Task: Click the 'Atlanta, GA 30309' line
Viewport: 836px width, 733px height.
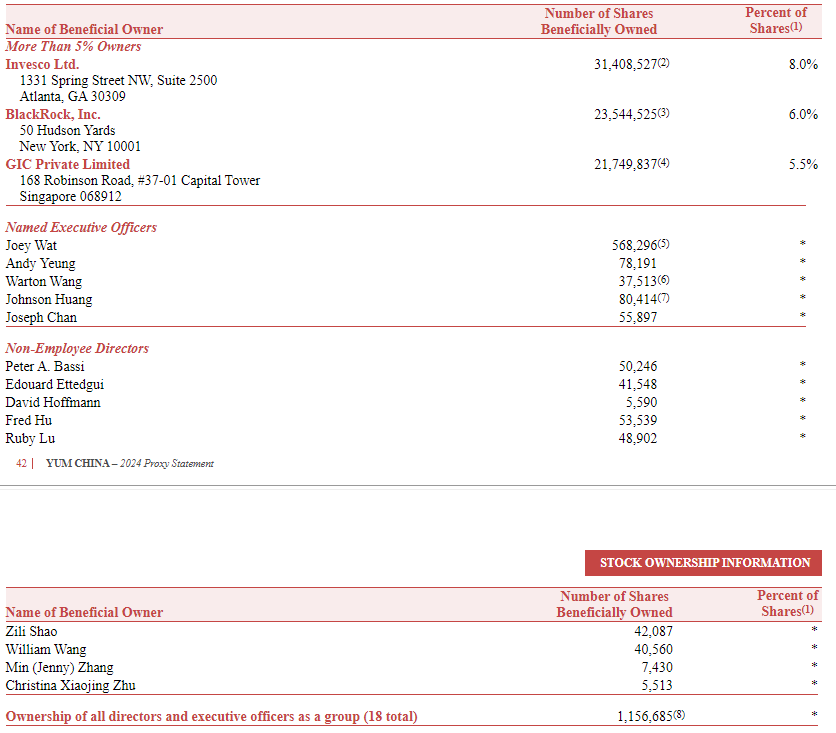Action: click(73, 96)
